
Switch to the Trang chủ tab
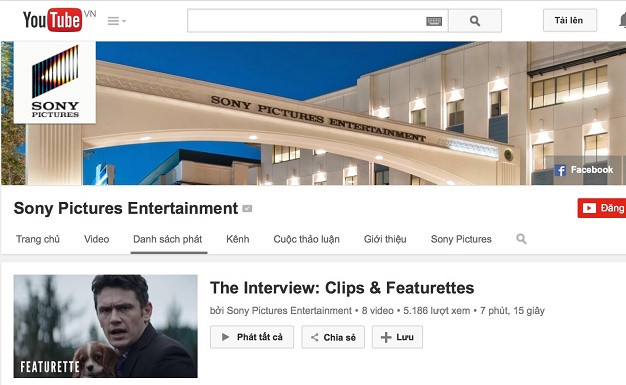[x=38, y=239]
